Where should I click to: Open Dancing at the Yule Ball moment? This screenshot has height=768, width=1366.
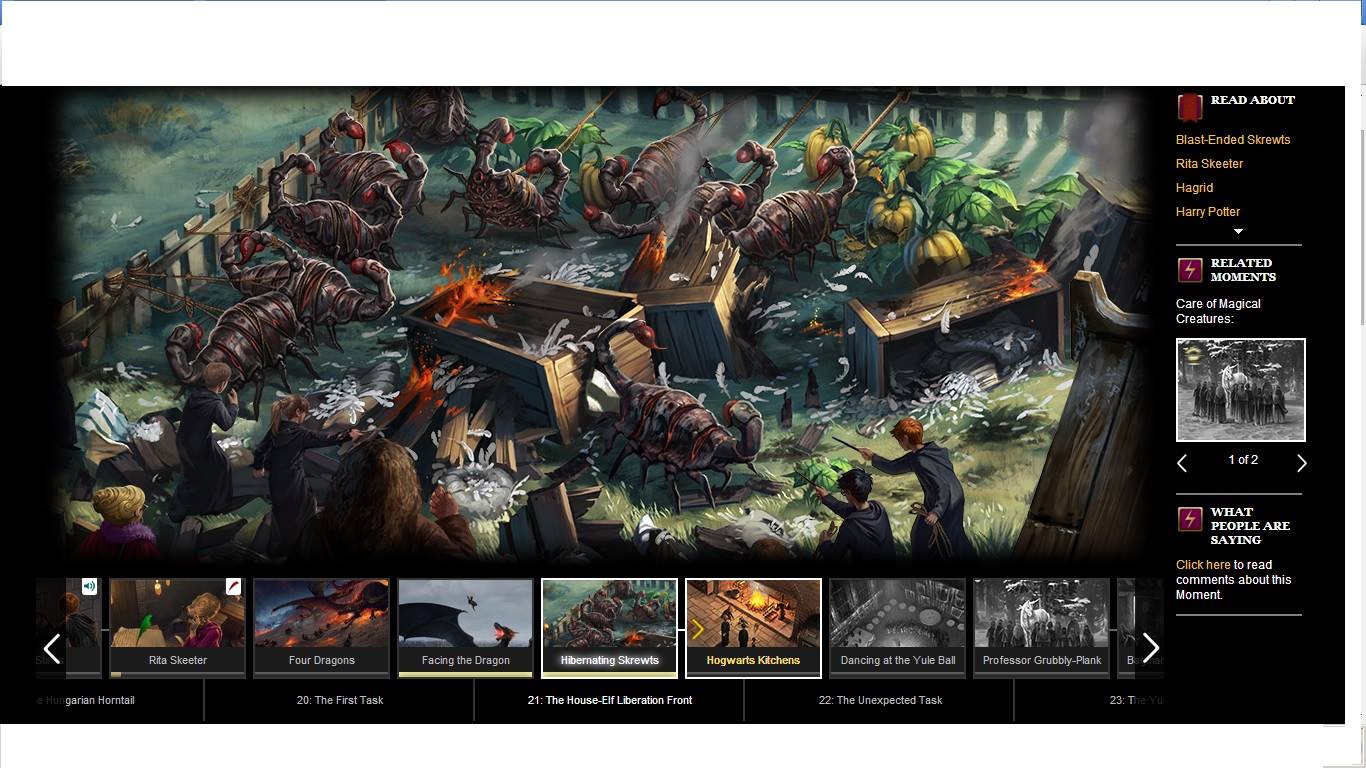click(x=898, y=628)
